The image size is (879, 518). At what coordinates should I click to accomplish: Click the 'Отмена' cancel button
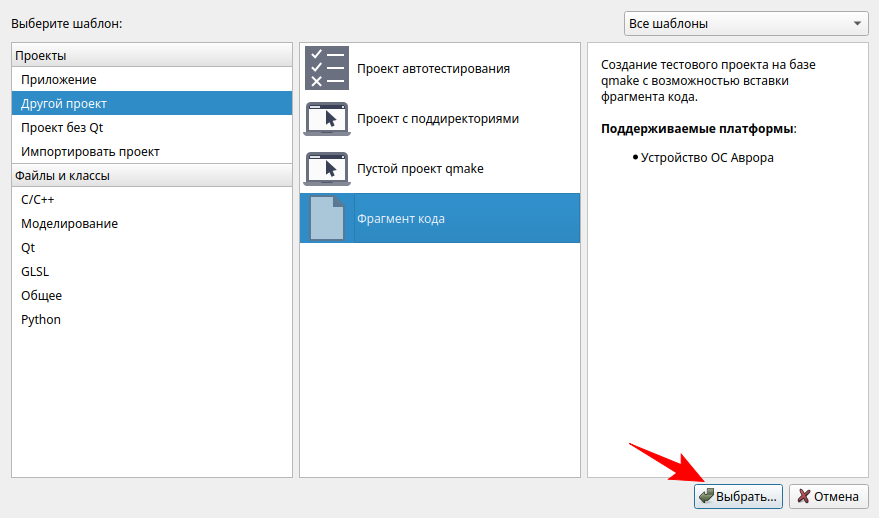[x=828, y=496]
